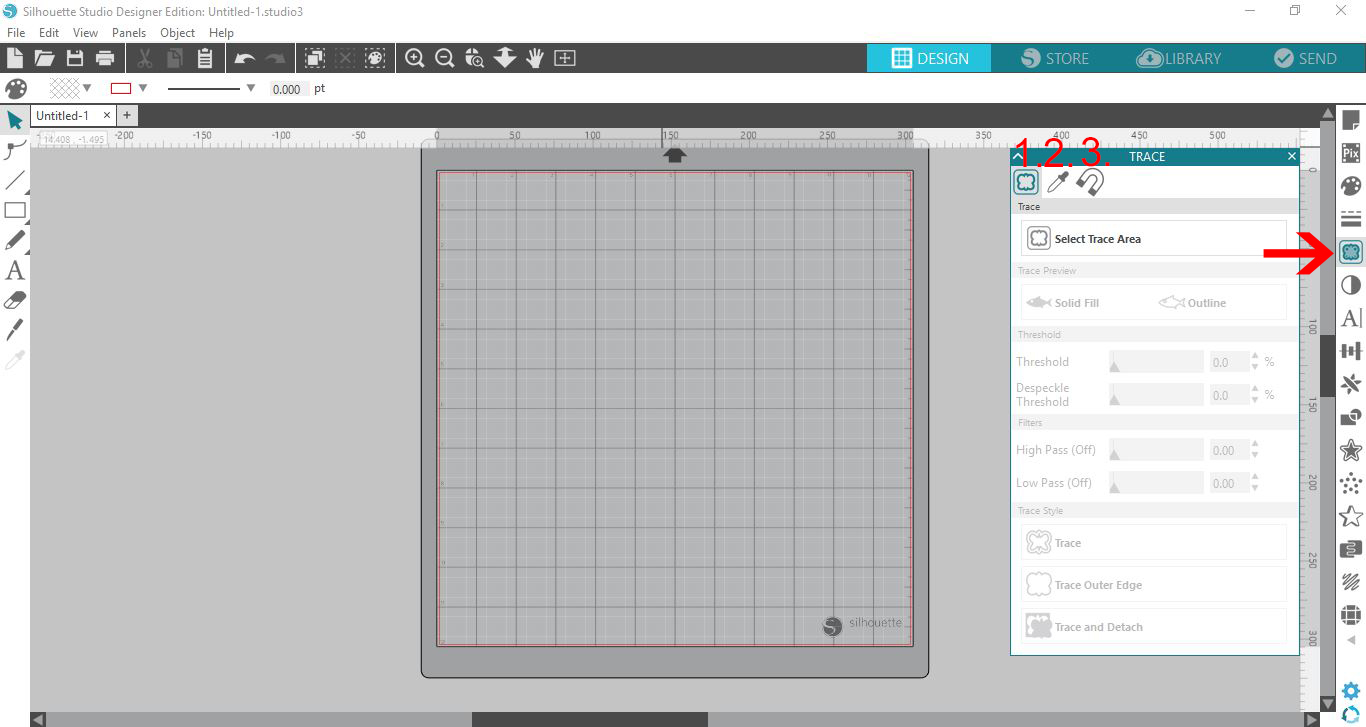Fit the page to the window
The height and width of the screenshot is (727, 1366).
click(565, 58)
